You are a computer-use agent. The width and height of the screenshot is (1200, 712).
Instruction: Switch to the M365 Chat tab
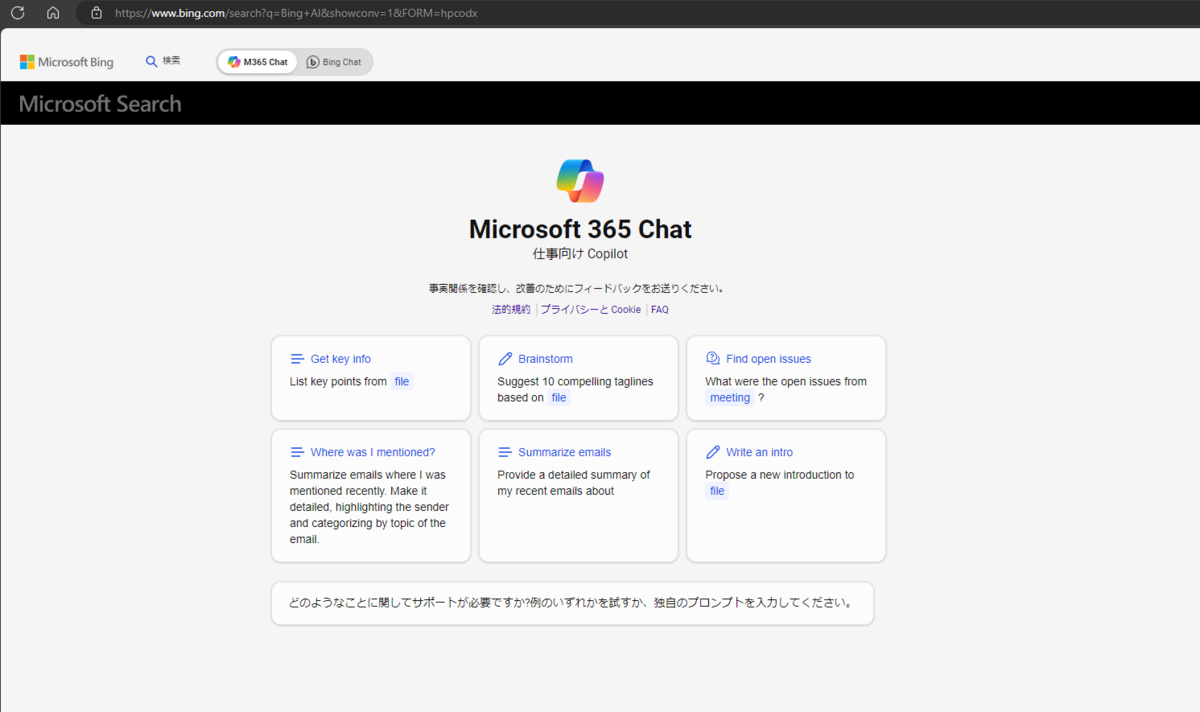tap(258, 62)
